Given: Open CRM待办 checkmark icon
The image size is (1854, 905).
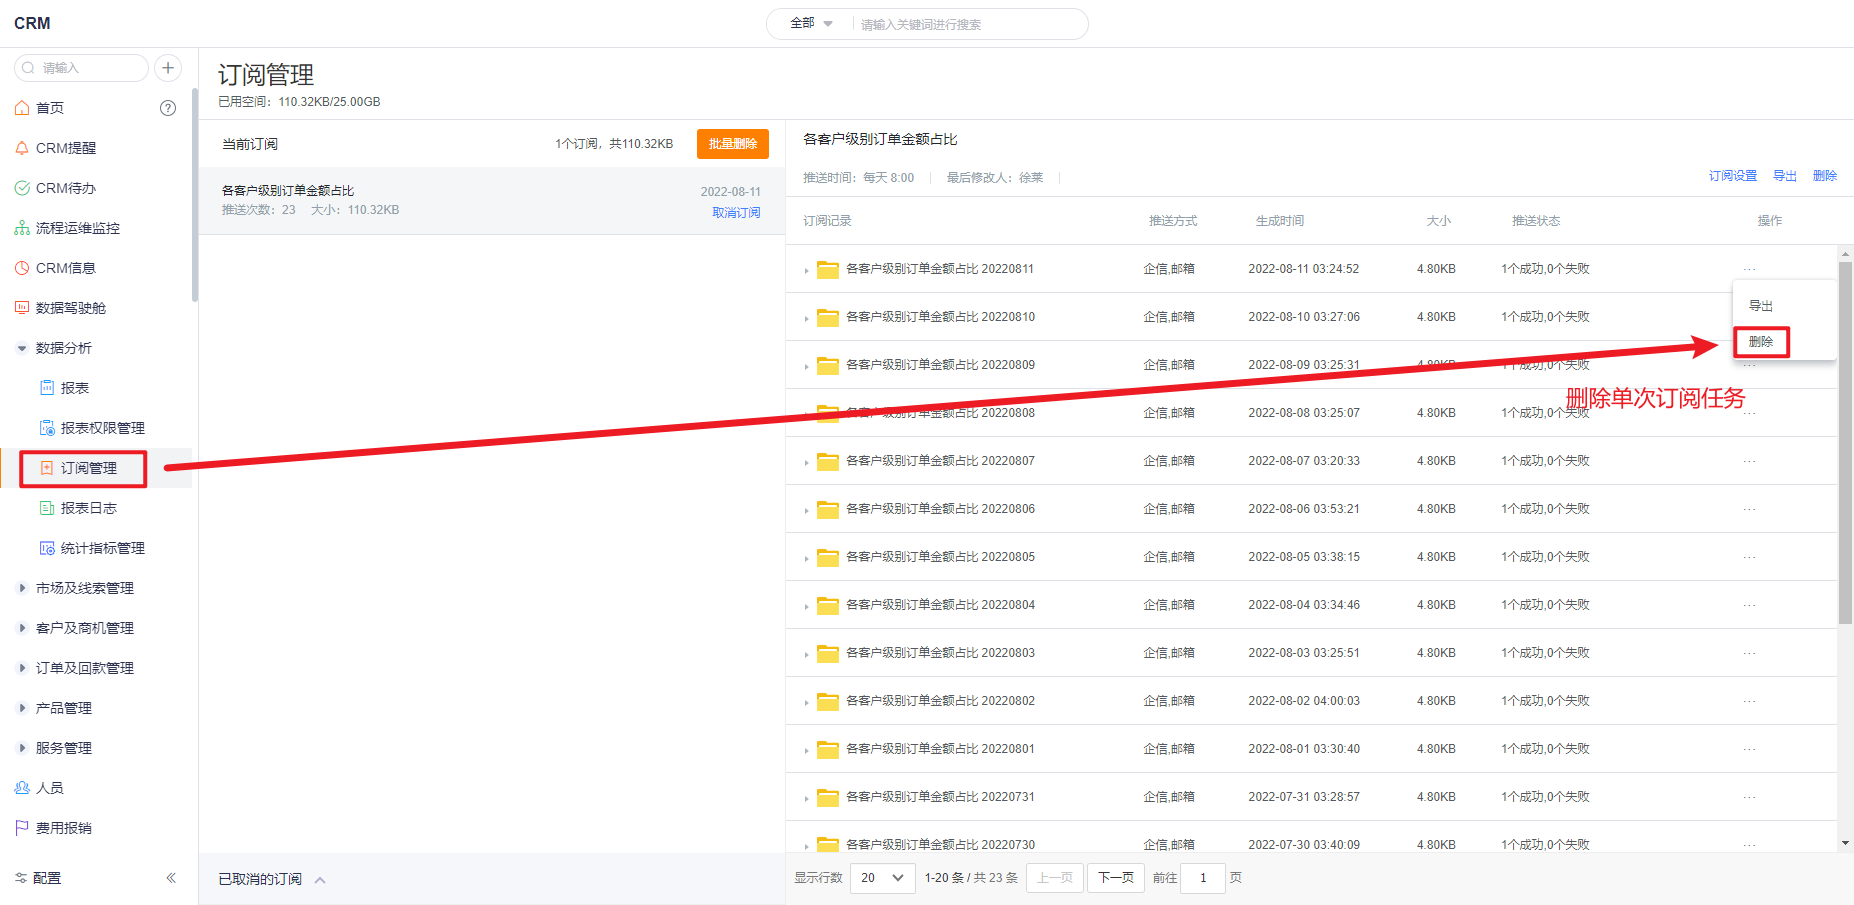Looking at the screenshot, I should coord(22,188).
